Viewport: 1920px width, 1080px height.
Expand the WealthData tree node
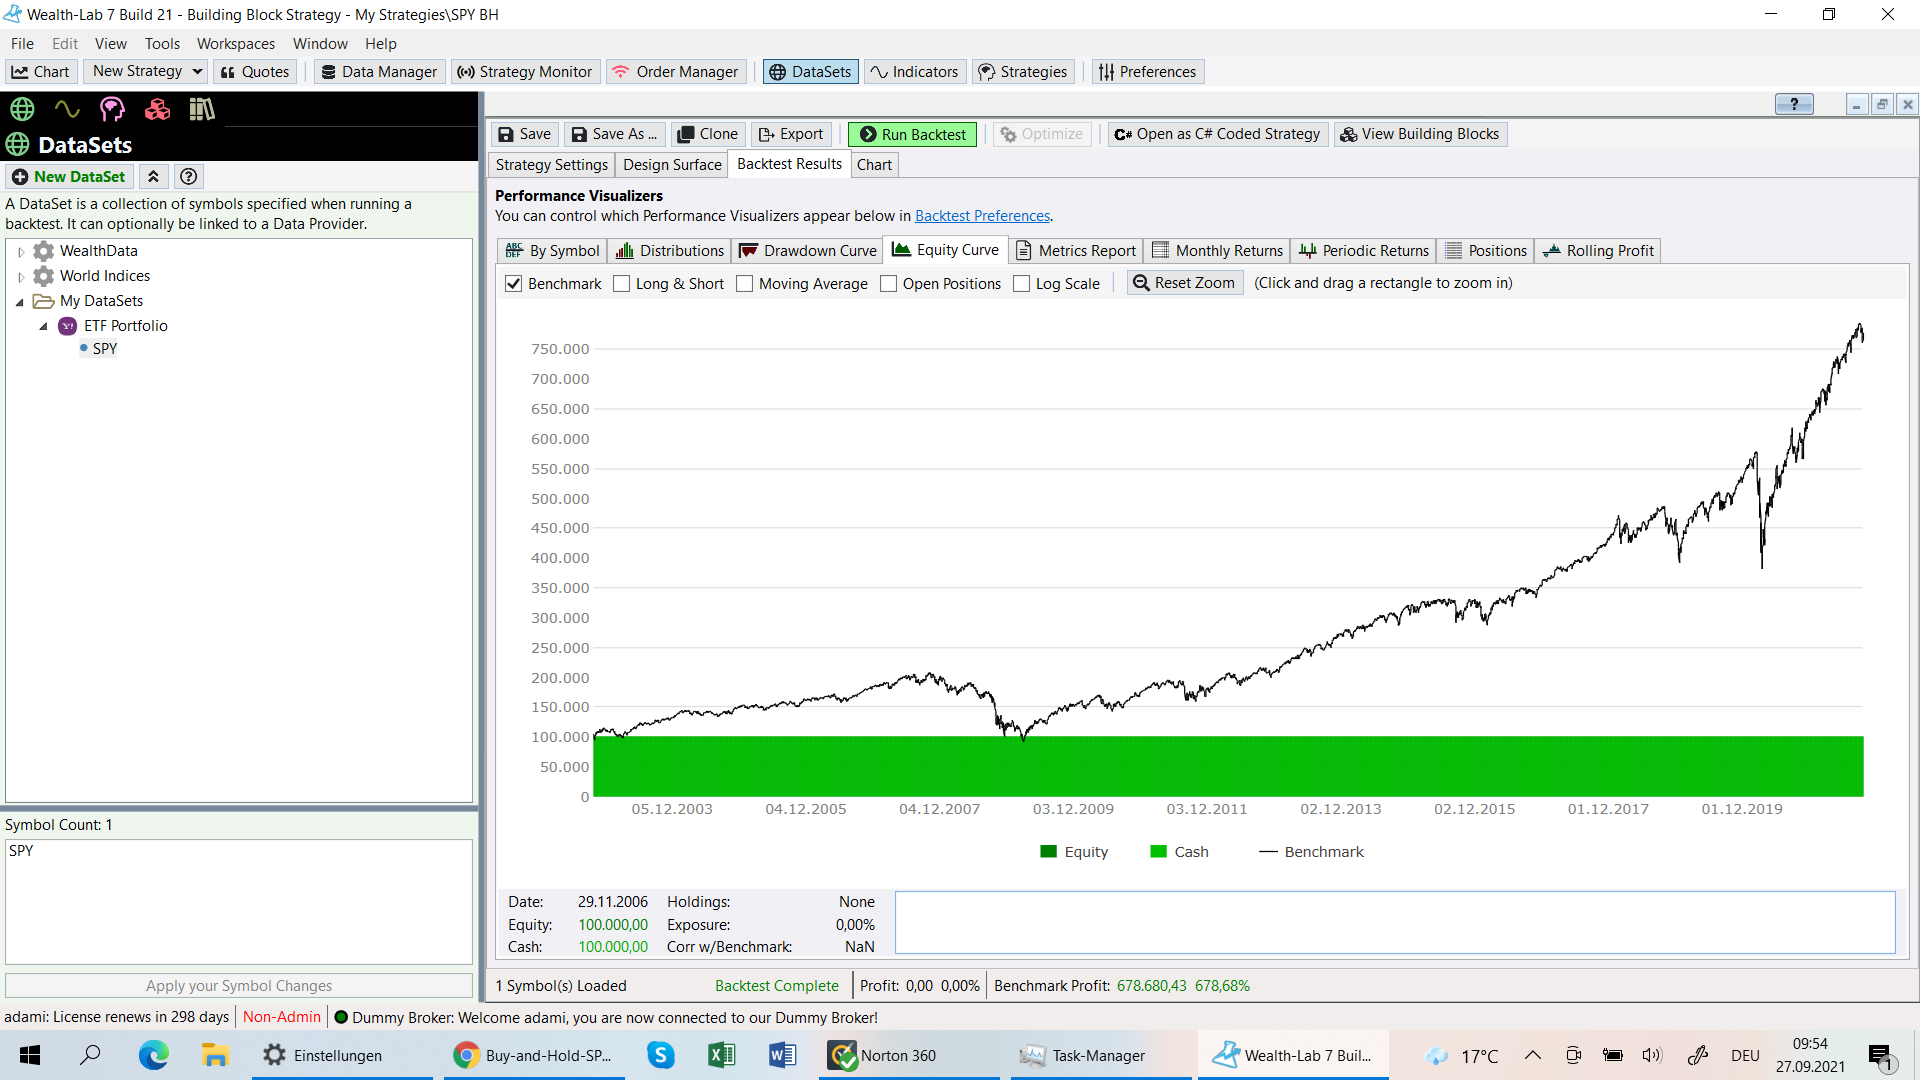click(x=21, y=252)
